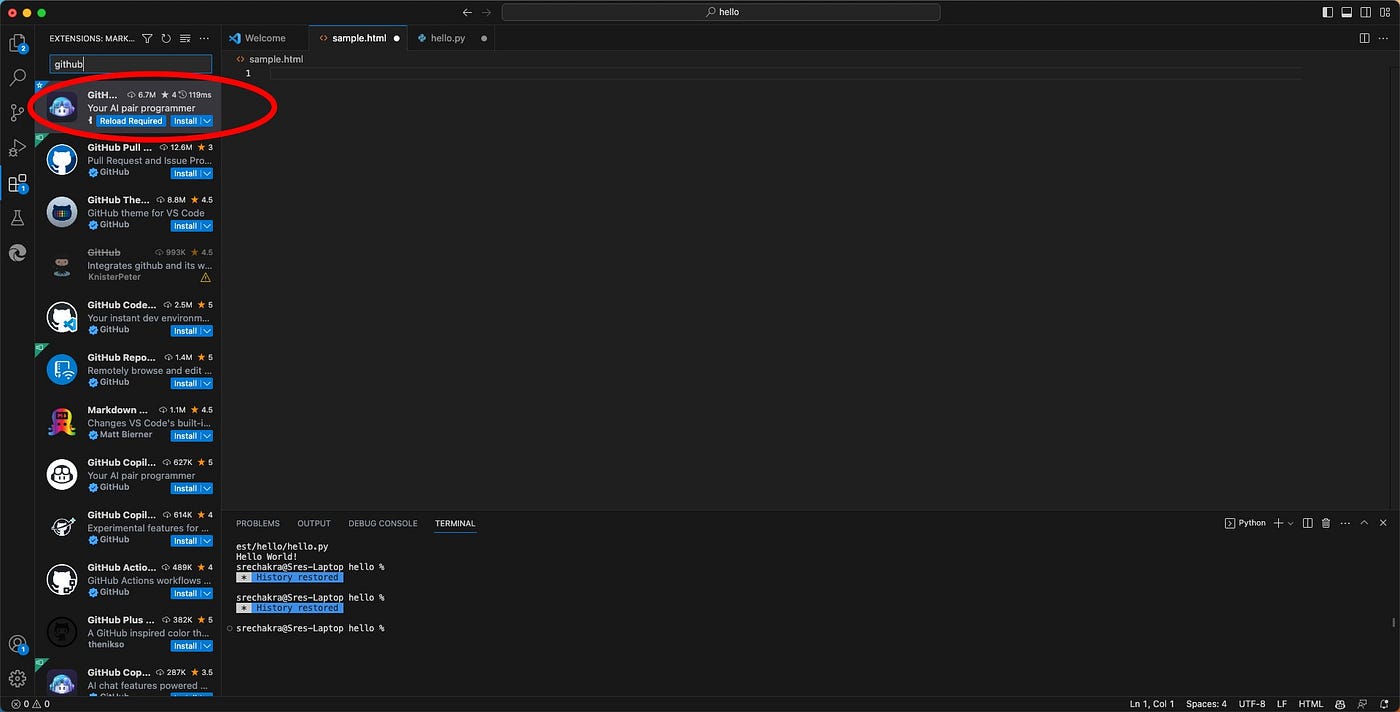Open Install dropdown for GitHub Theme

pyautogui.click(x=206, y=226)
